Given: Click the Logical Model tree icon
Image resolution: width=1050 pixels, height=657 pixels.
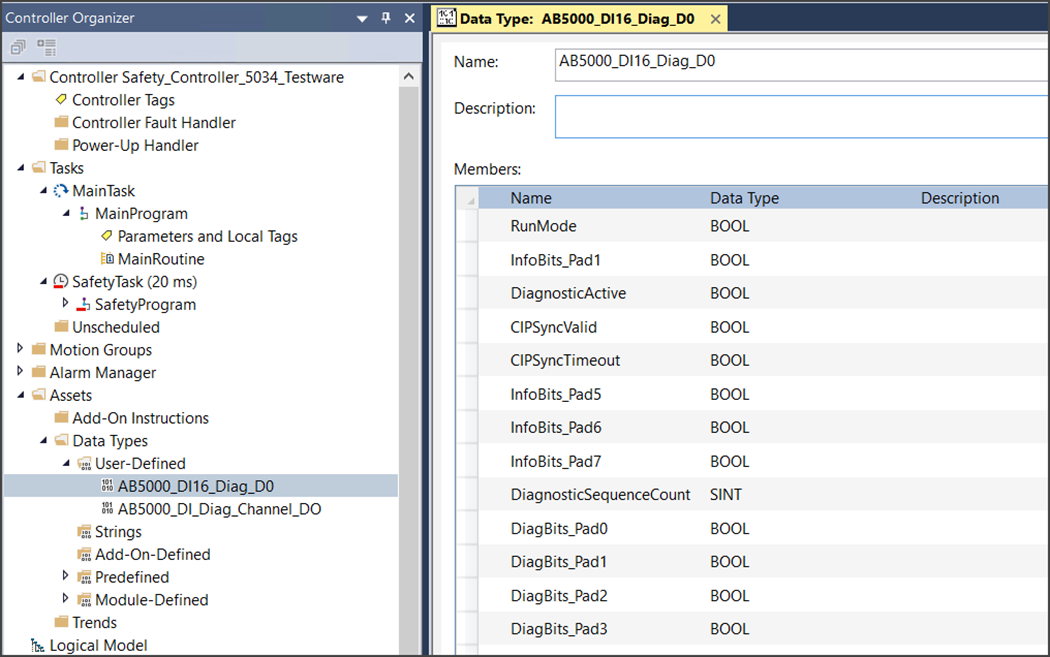Looking at the screenshot, I should coord(38,645).
